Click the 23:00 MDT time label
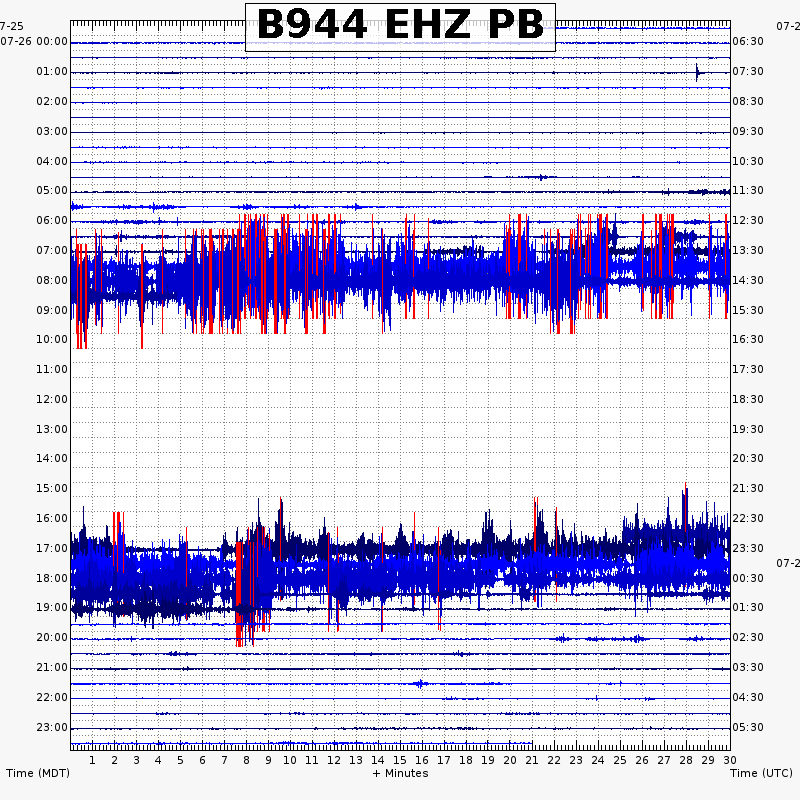 click(52, 727)
